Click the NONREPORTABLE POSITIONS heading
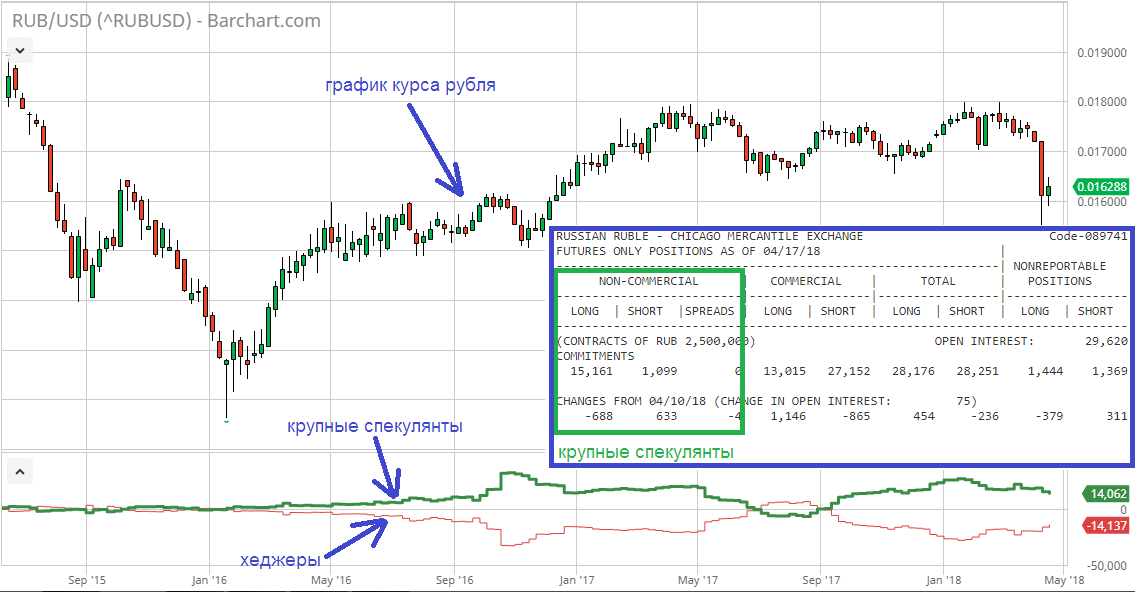Image resolution: width=1135 pixels, height=592 pixels. pos(1060,274)
